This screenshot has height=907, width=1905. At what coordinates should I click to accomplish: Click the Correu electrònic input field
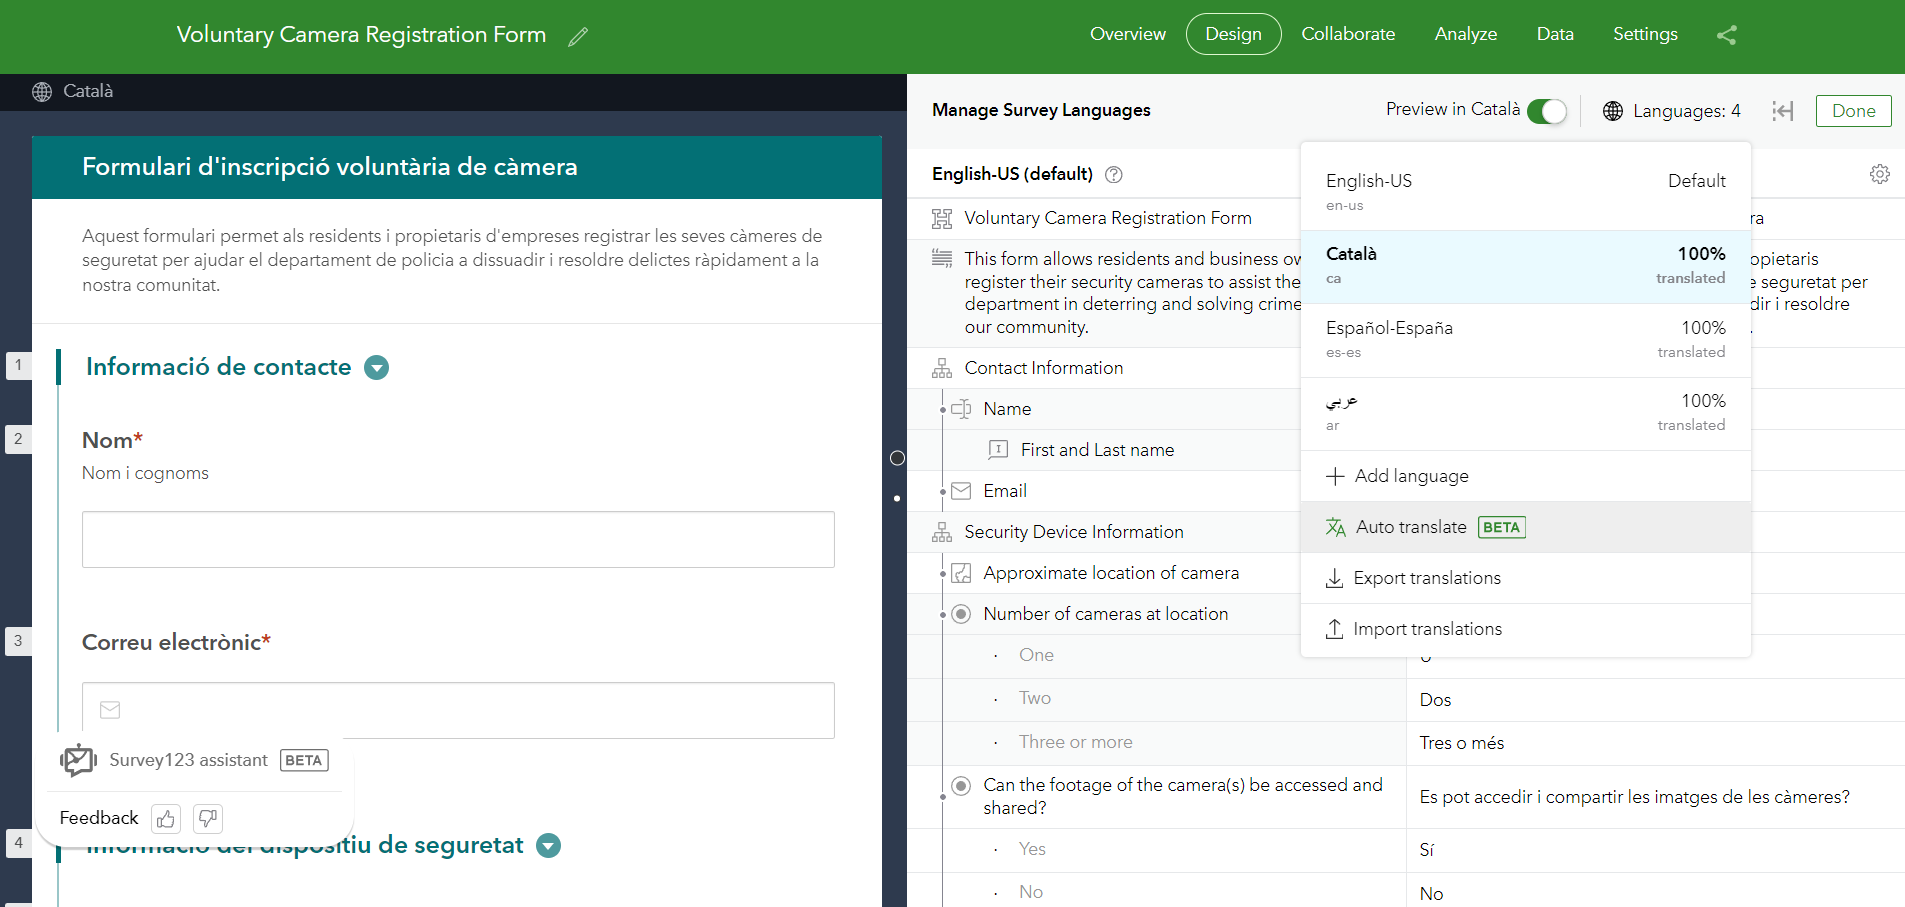point(458,711)
